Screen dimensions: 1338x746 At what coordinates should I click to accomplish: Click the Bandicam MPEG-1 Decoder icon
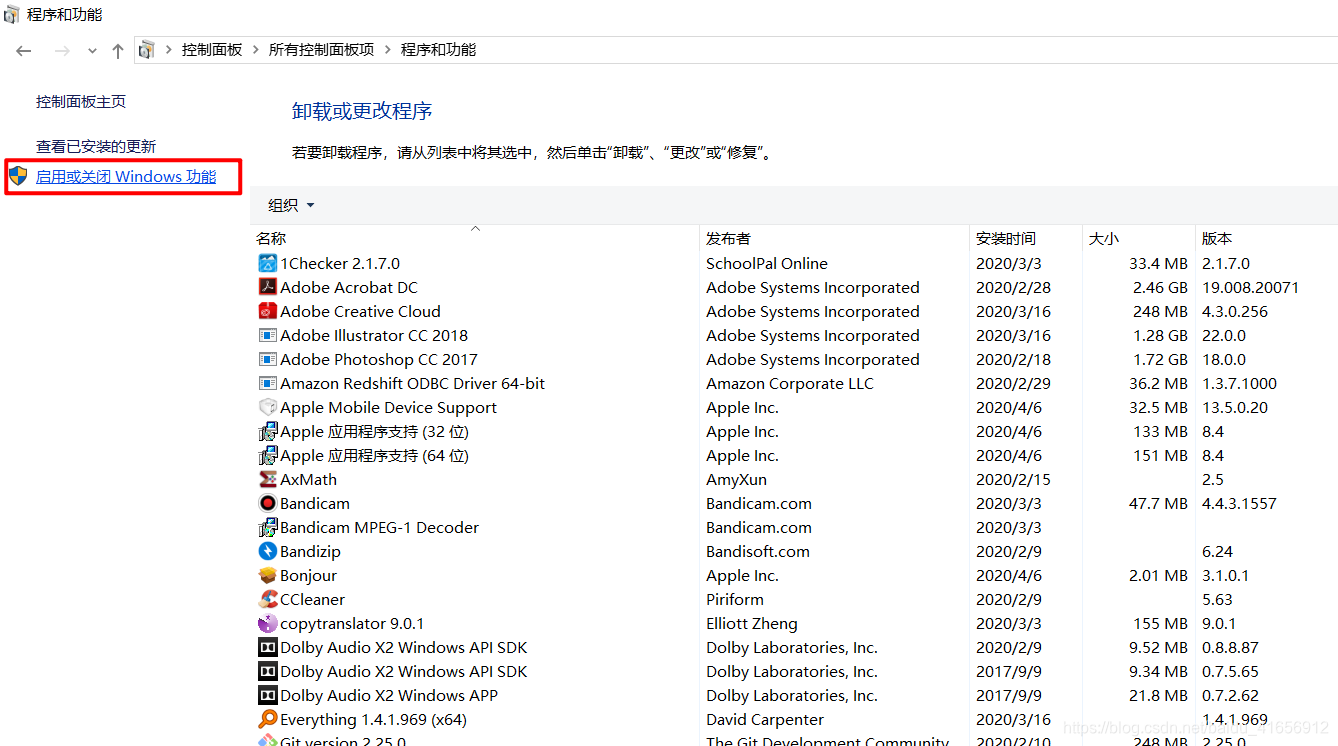pyautogui.click(x=267, y=527)
